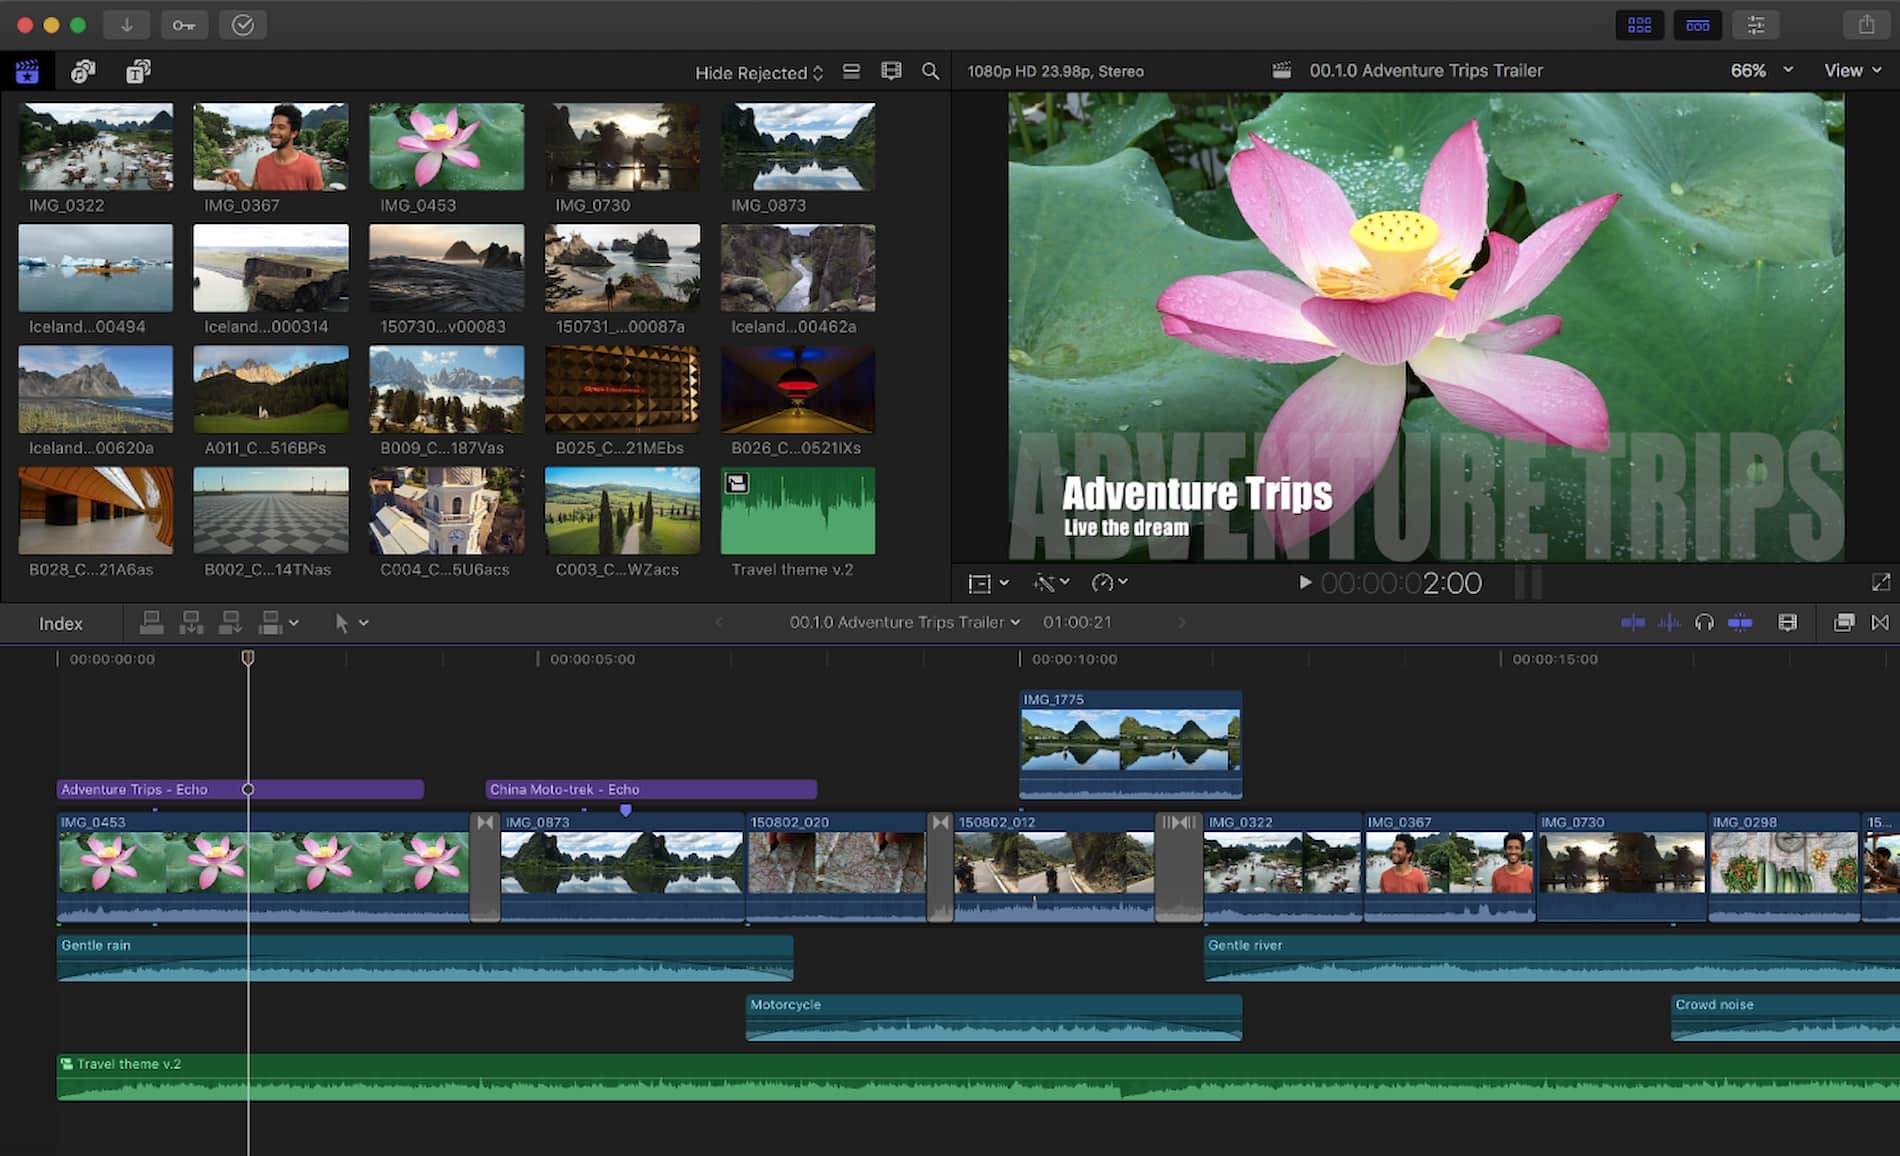Open the timeline Index panel
Screen dimensions: 1900x1156
[x=60, y=622]
